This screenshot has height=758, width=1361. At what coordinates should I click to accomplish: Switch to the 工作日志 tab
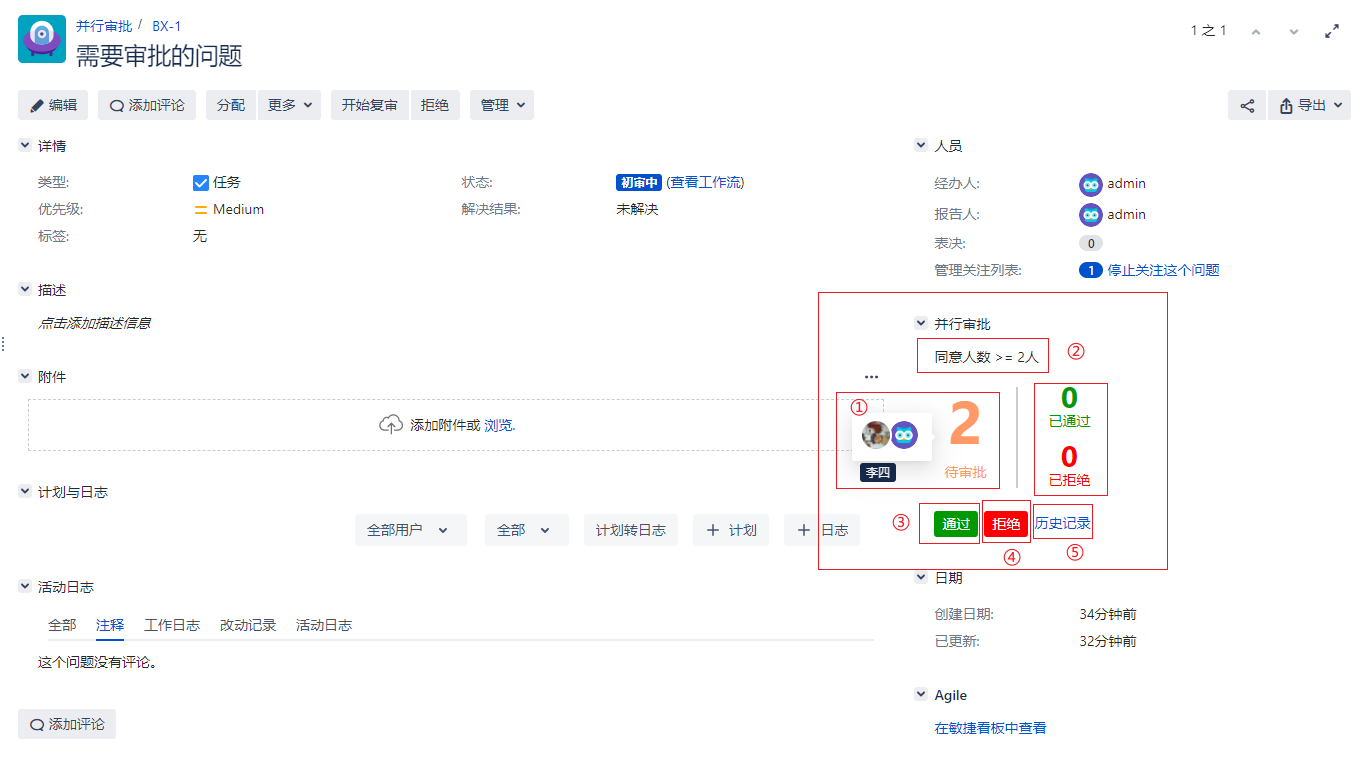point(172,625)
